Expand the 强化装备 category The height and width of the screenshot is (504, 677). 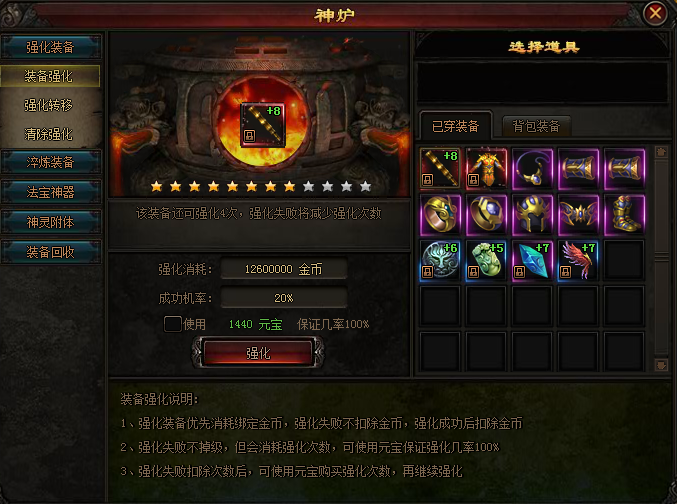(x=51, y=47)
